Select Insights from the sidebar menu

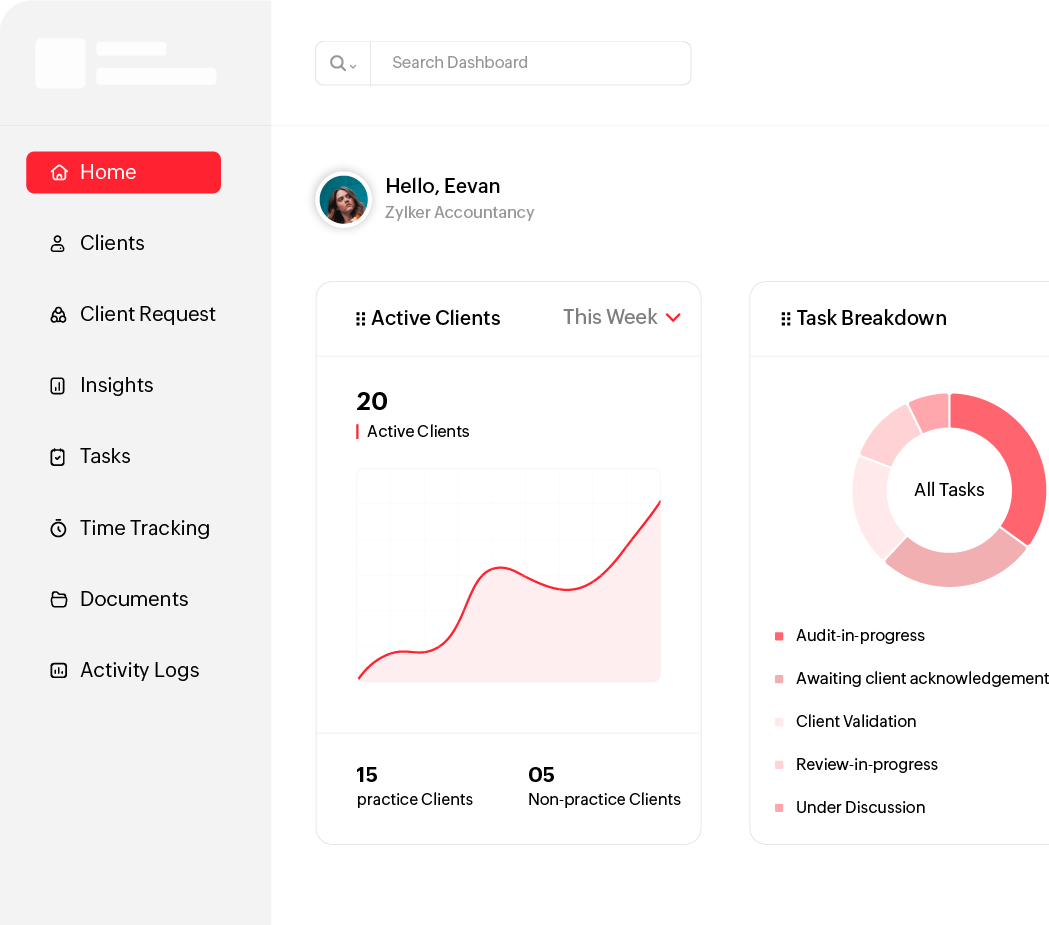116,385
